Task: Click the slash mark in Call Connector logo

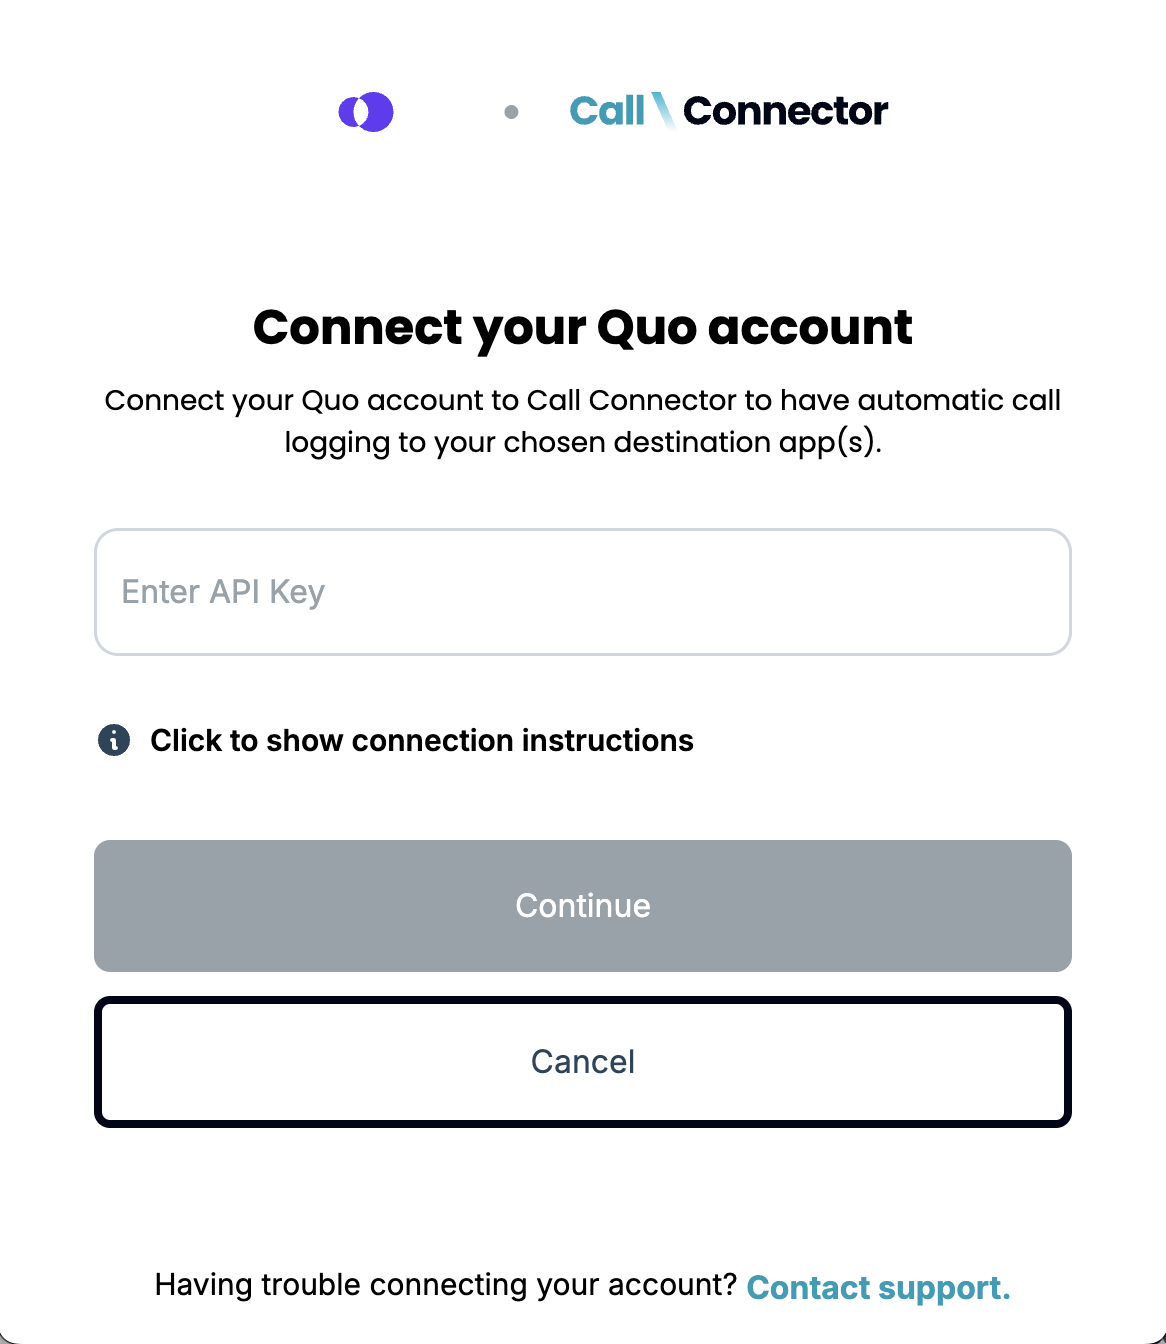Action: click(663, 110)
